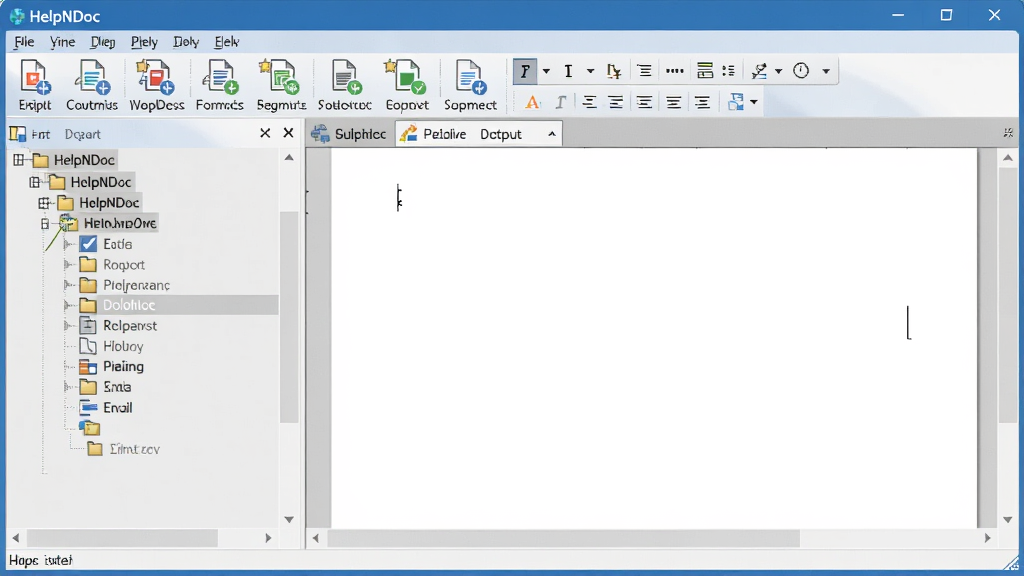Viewport: 1024px width, 576px height.
Task: Click the first alignment icon after italic T
Action: 589,102
